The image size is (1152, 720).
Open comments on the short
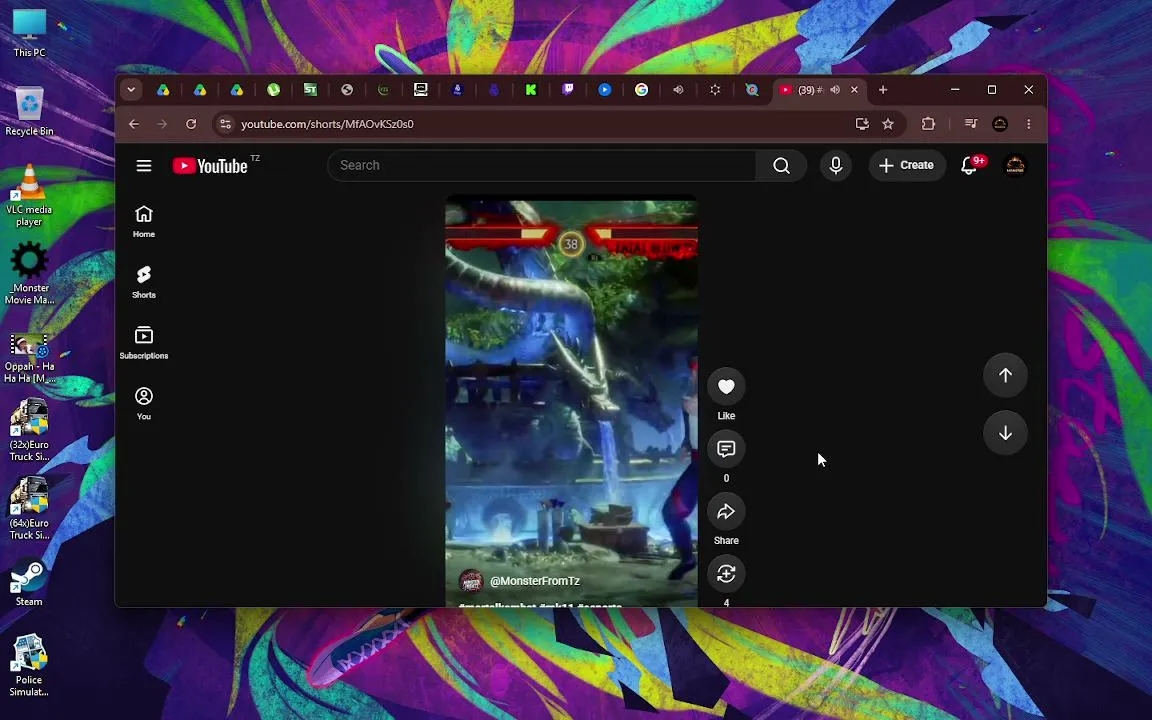pyautogui.click(x=726, y=449)
